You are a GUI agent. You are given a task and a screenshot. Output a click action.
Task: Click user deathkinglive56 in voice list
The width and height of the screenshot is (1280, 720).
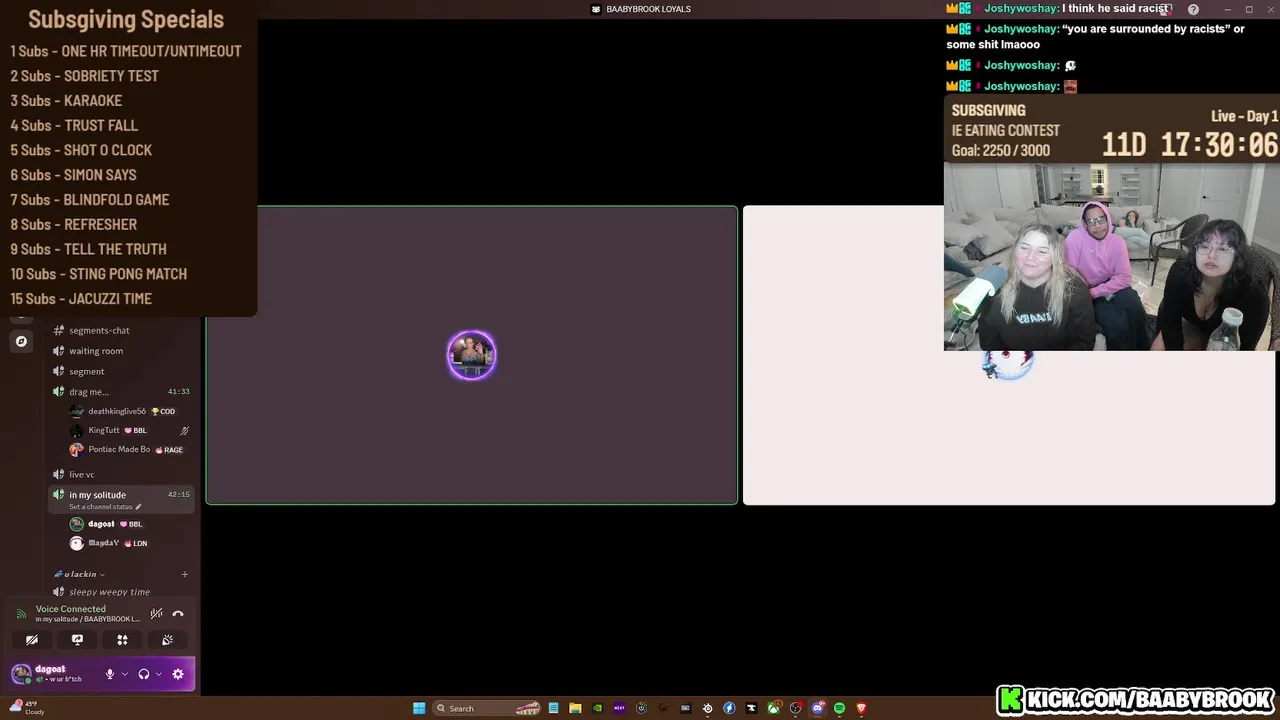tap(117, 411)
